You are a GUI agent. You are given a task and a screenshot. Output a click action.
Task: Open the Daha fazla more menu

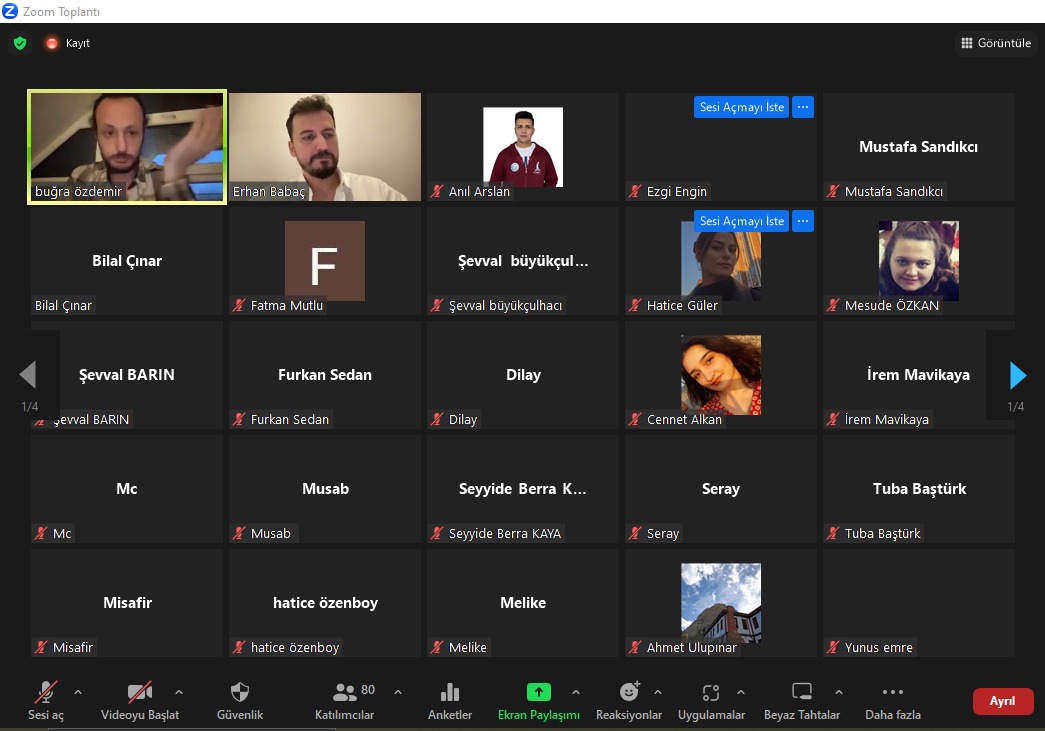(x=893, y=700)
